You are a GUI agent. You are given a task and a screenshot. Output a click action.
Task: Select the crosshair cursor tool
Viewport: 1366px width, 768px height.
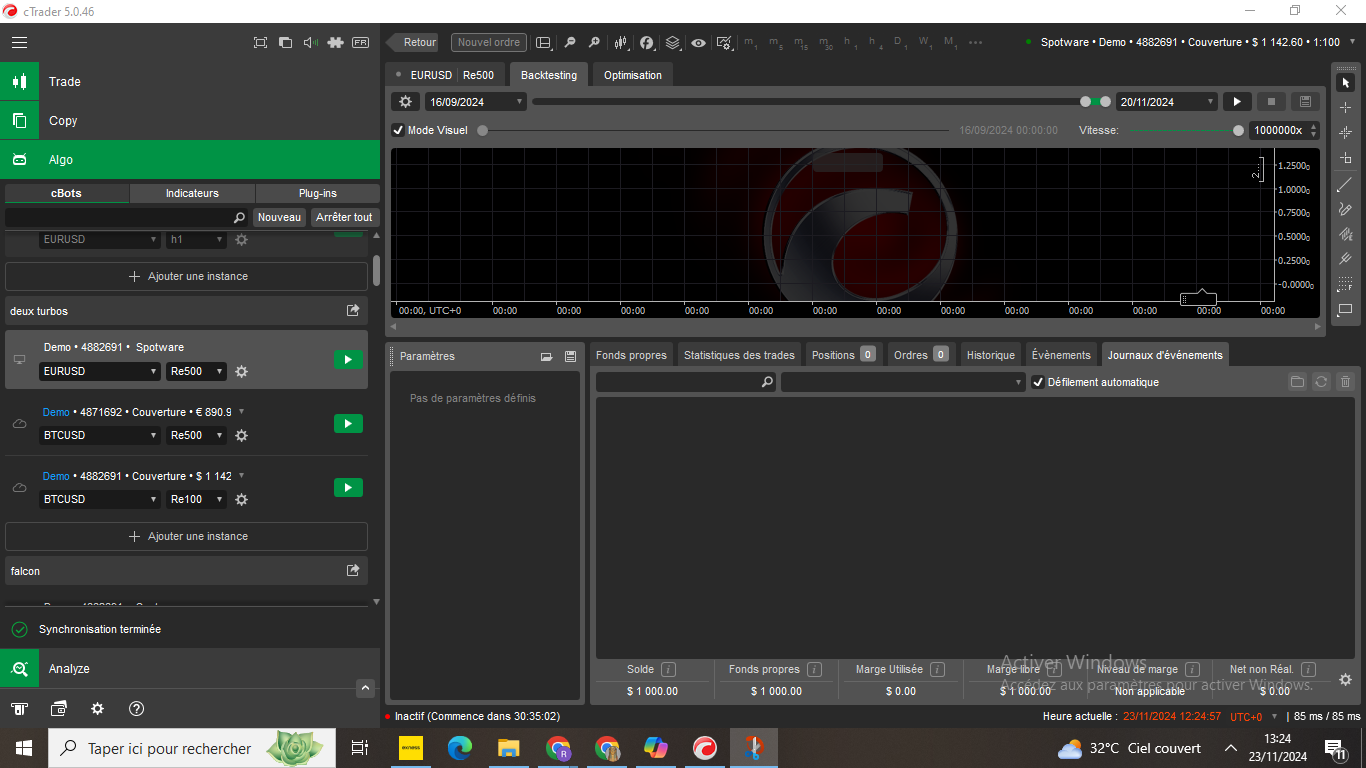pos(1345,107)
